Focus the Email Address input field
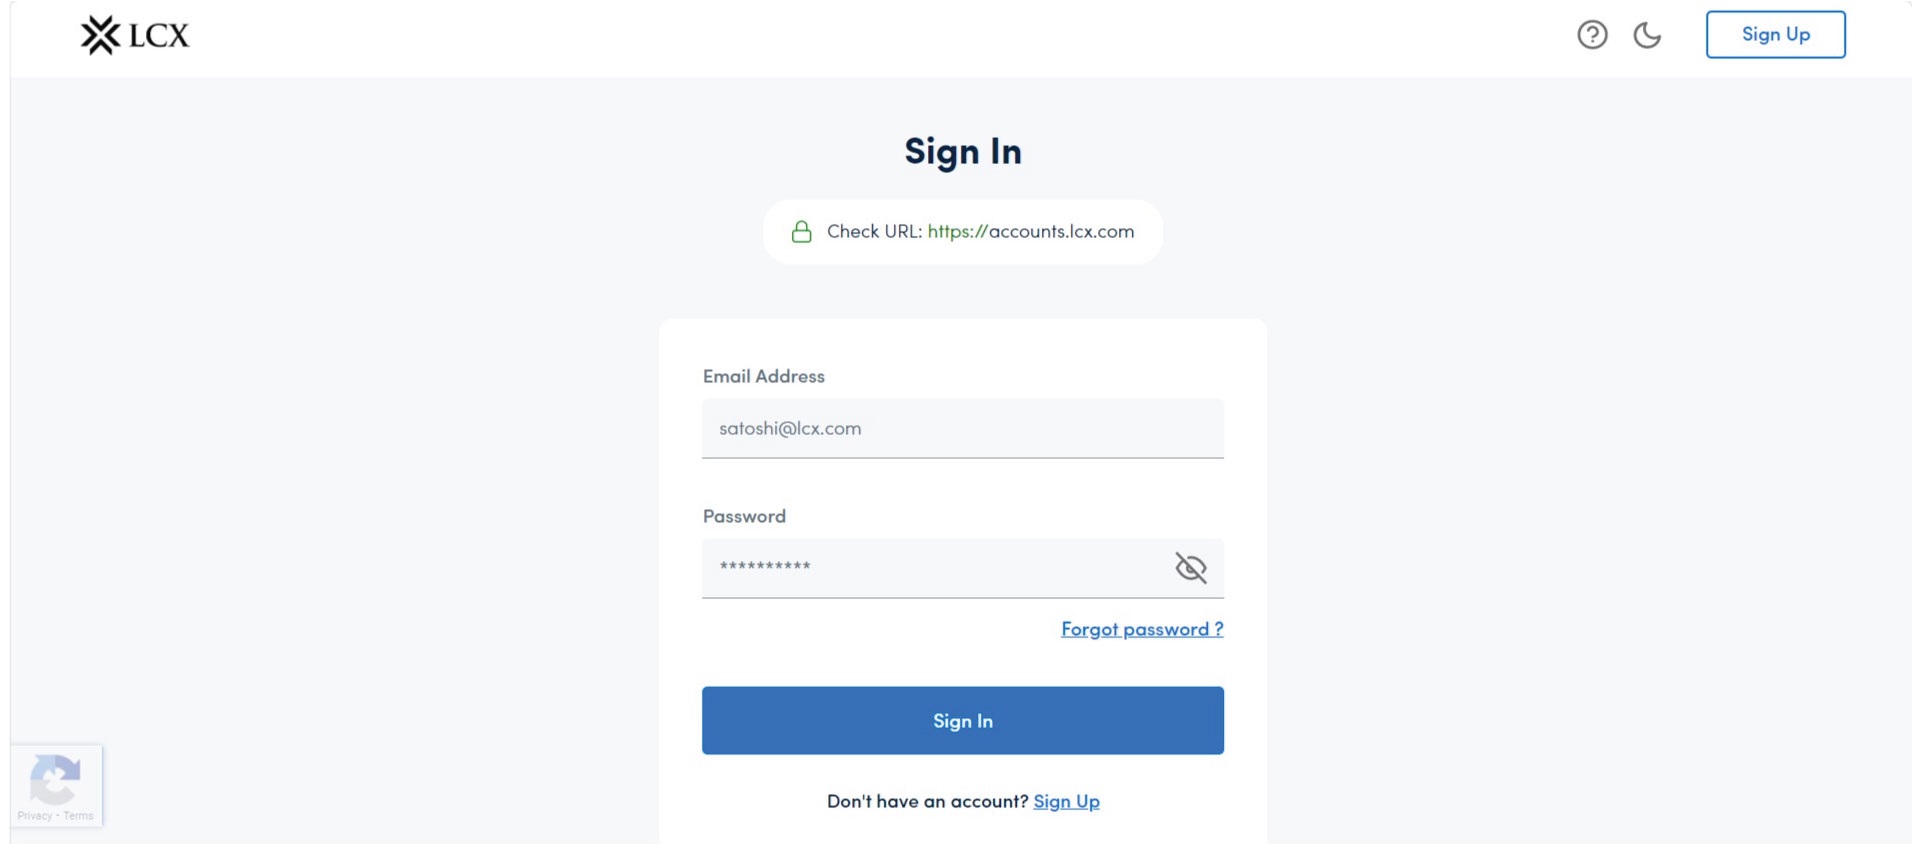This screenshot has height=844, width=1920. coord(962,429)
